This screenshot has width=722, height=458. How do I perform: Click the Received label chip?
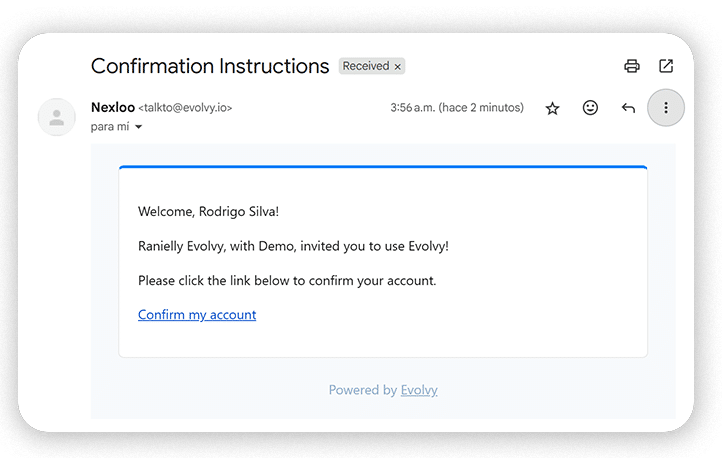coord(365,67)
